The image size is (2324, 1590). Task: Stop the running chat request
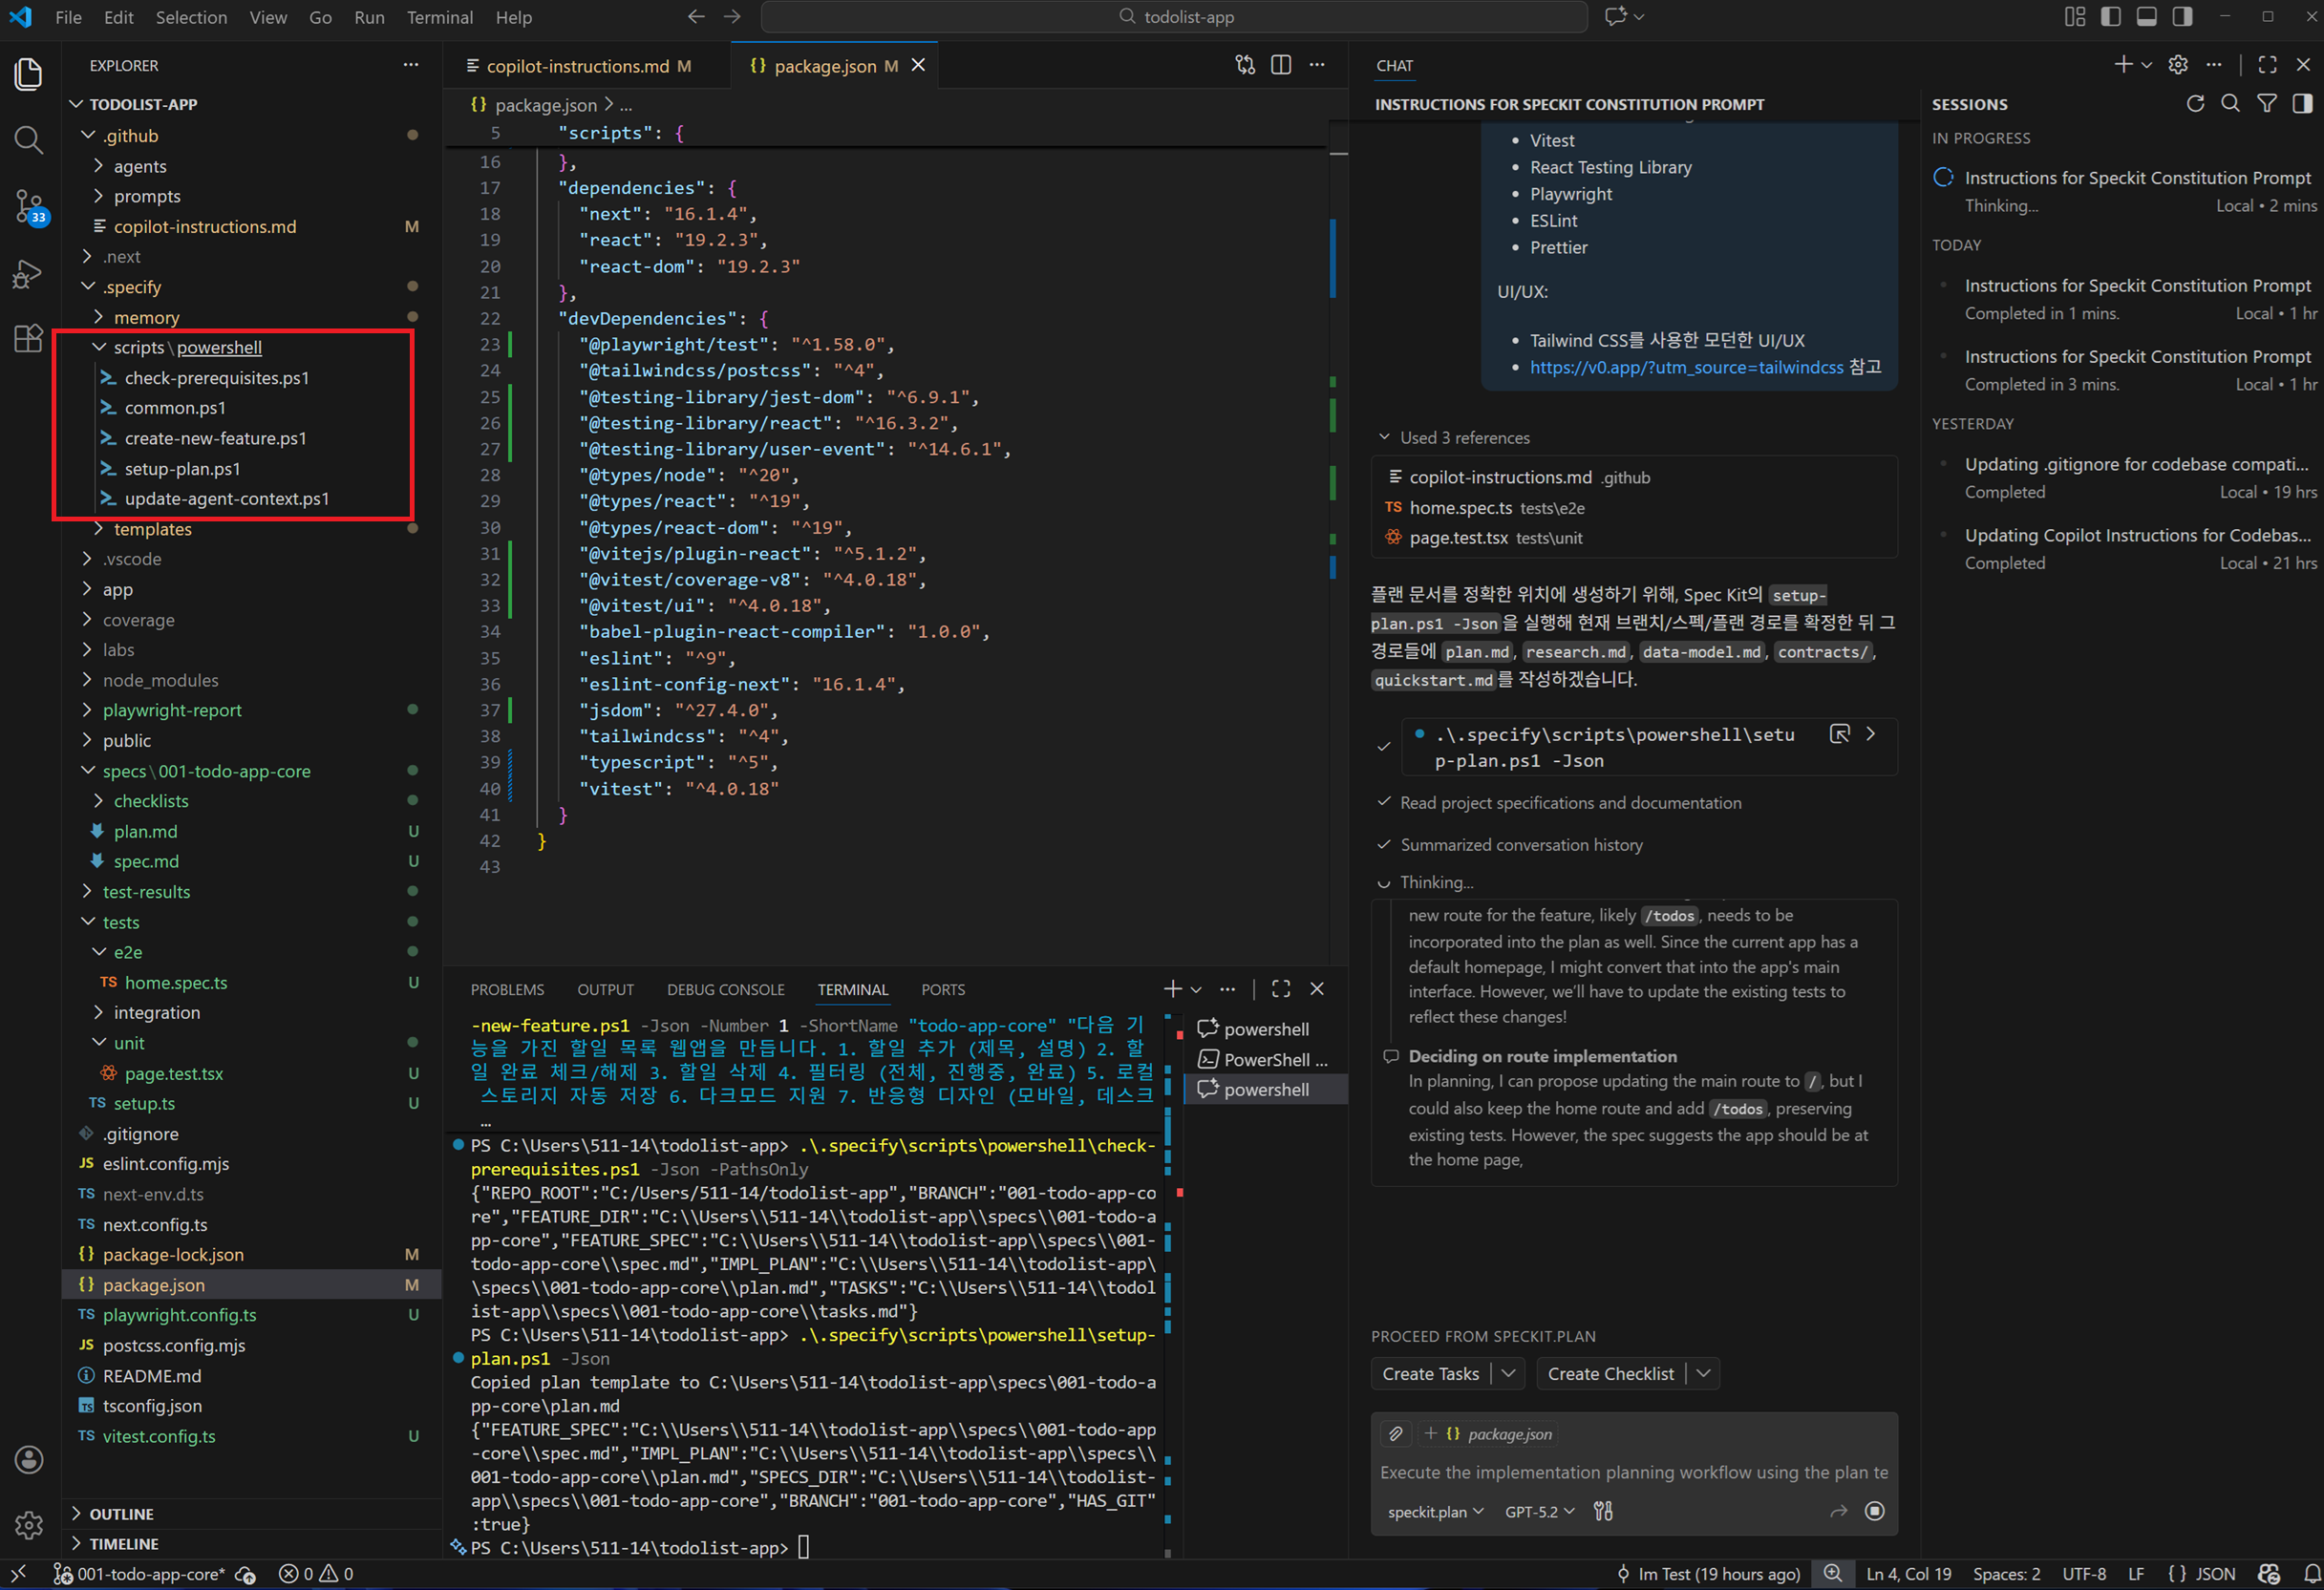coord(1875,1511)
